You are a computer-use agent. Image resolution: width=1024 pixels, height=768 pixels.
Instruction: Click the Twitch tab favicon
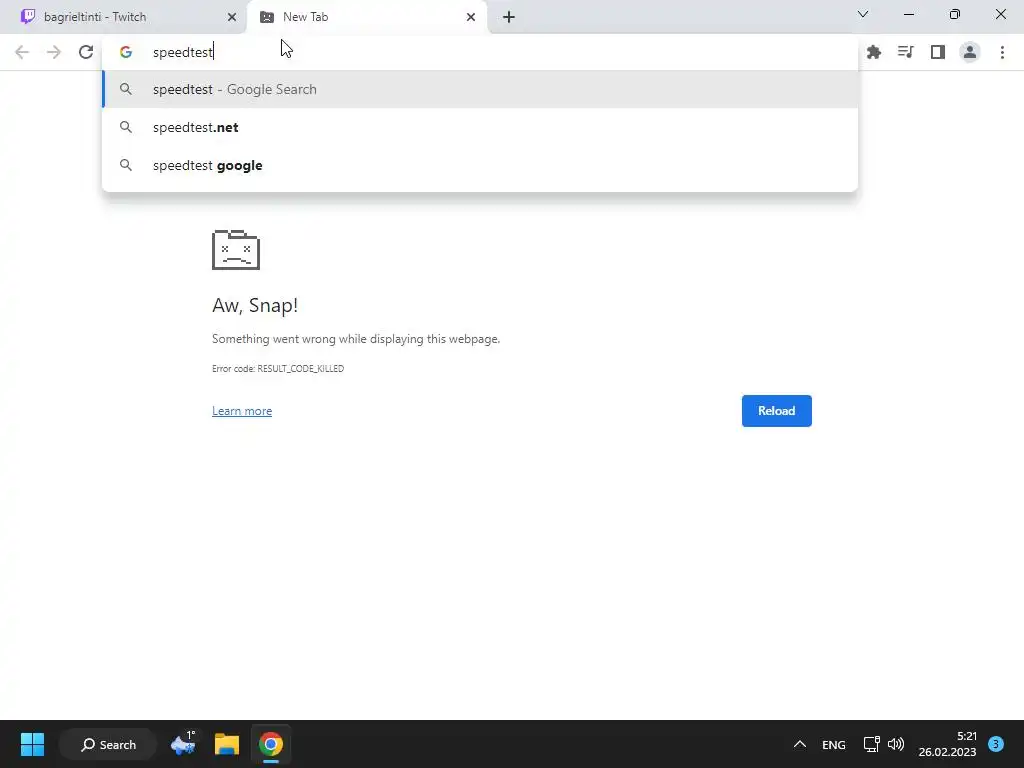(27, 16)
